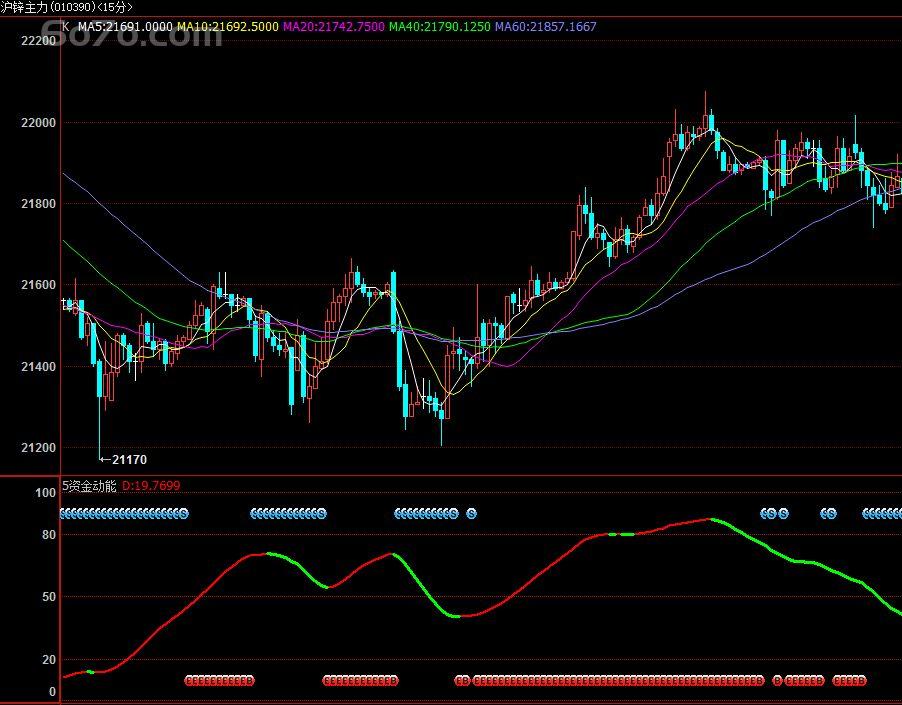Select the MA60:21857.1667 legend label
Viewport: 902px width, 705px height.
pos(546,26)
